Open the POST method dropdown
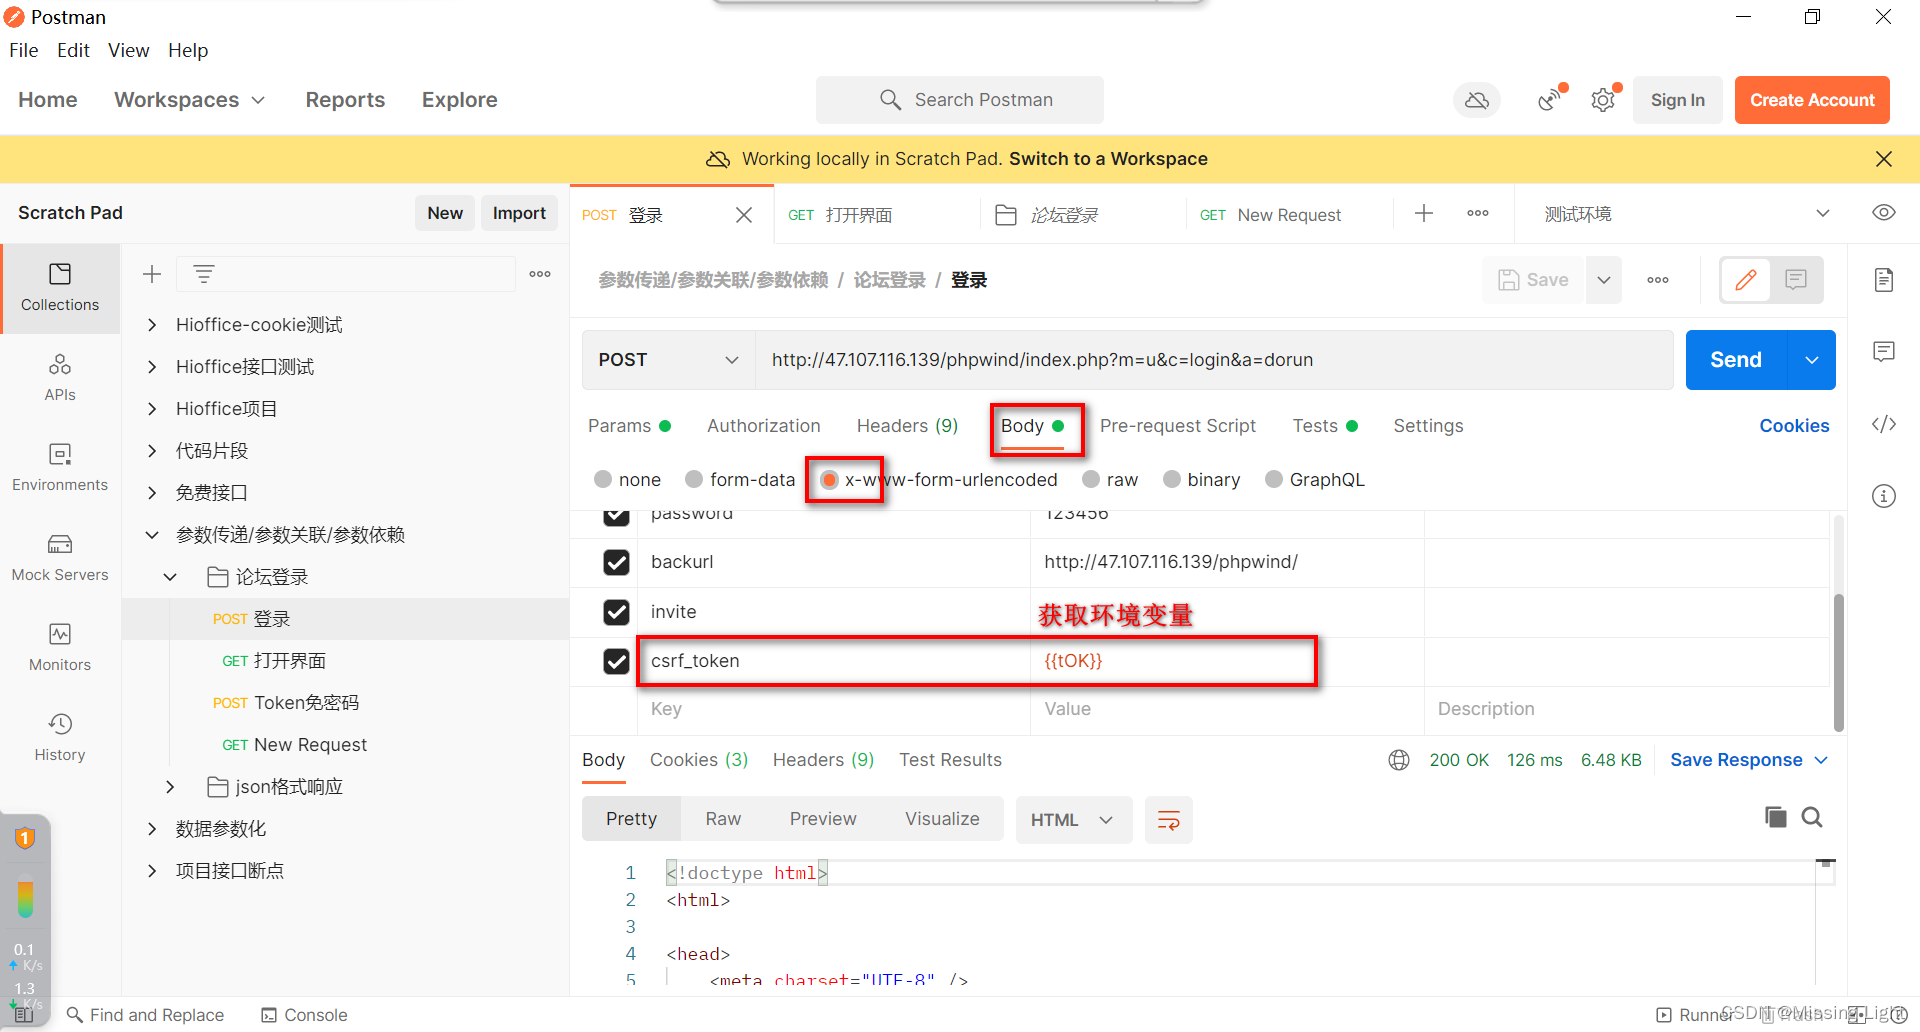Image resolution: width=1920 pixels, height=1032 pixels. point(667,360)
